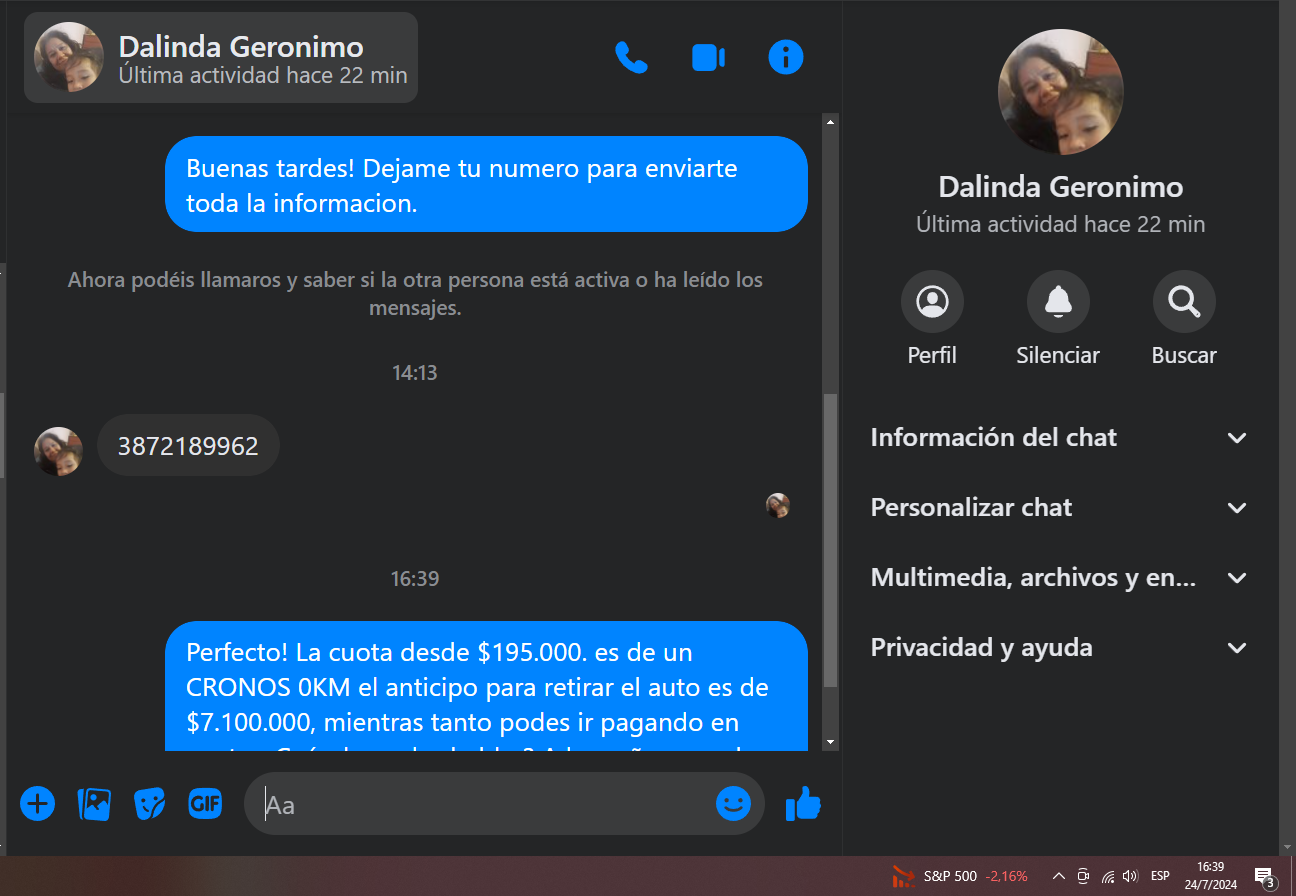
Task: Click Buscar to search the conversation
Action: click(1184, 302)
